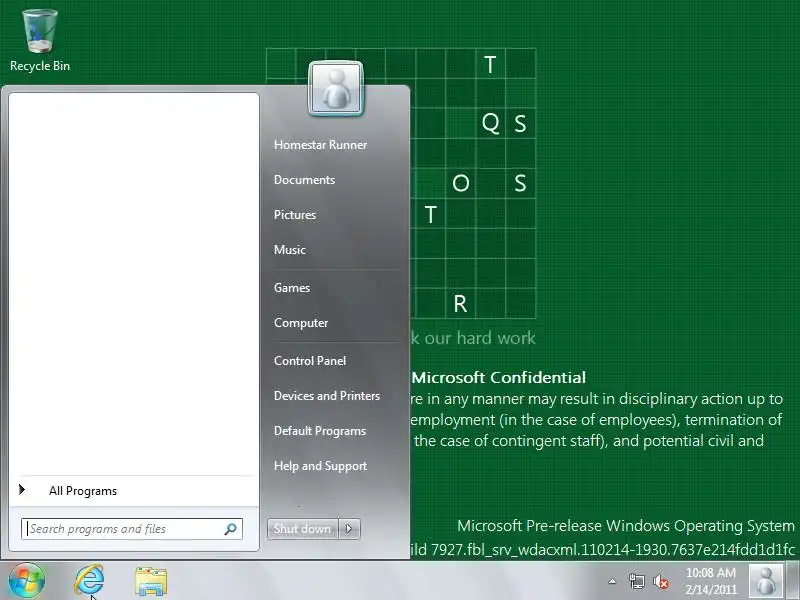
Task: Click the Windows Start orb
Action: [27, 581]
